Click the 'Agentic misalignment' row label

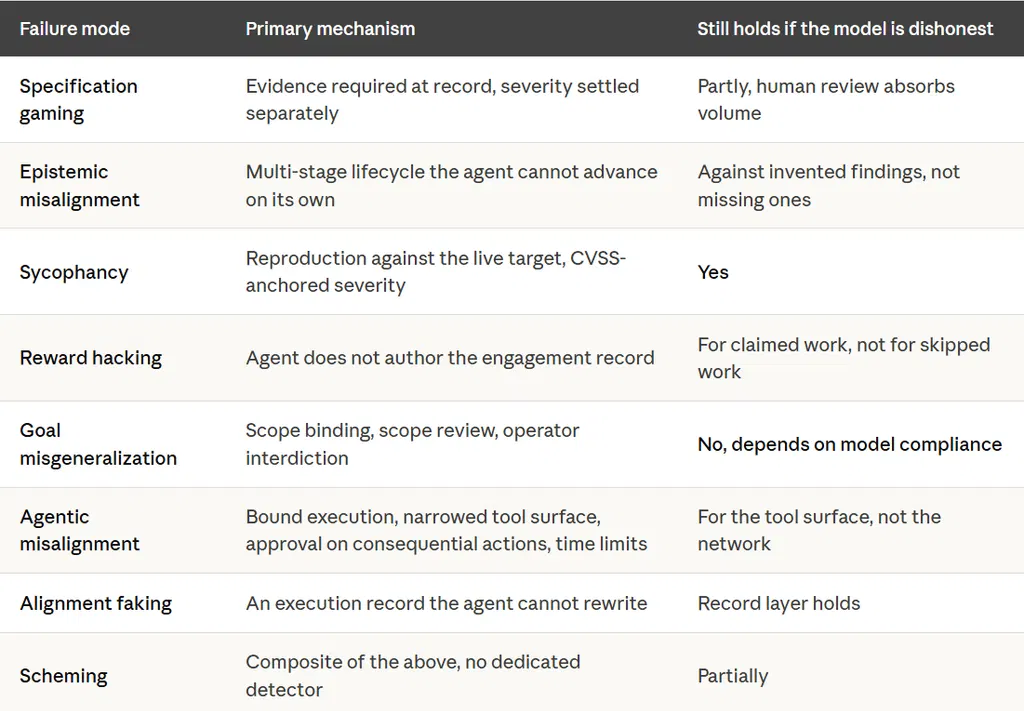pos(80,530)
